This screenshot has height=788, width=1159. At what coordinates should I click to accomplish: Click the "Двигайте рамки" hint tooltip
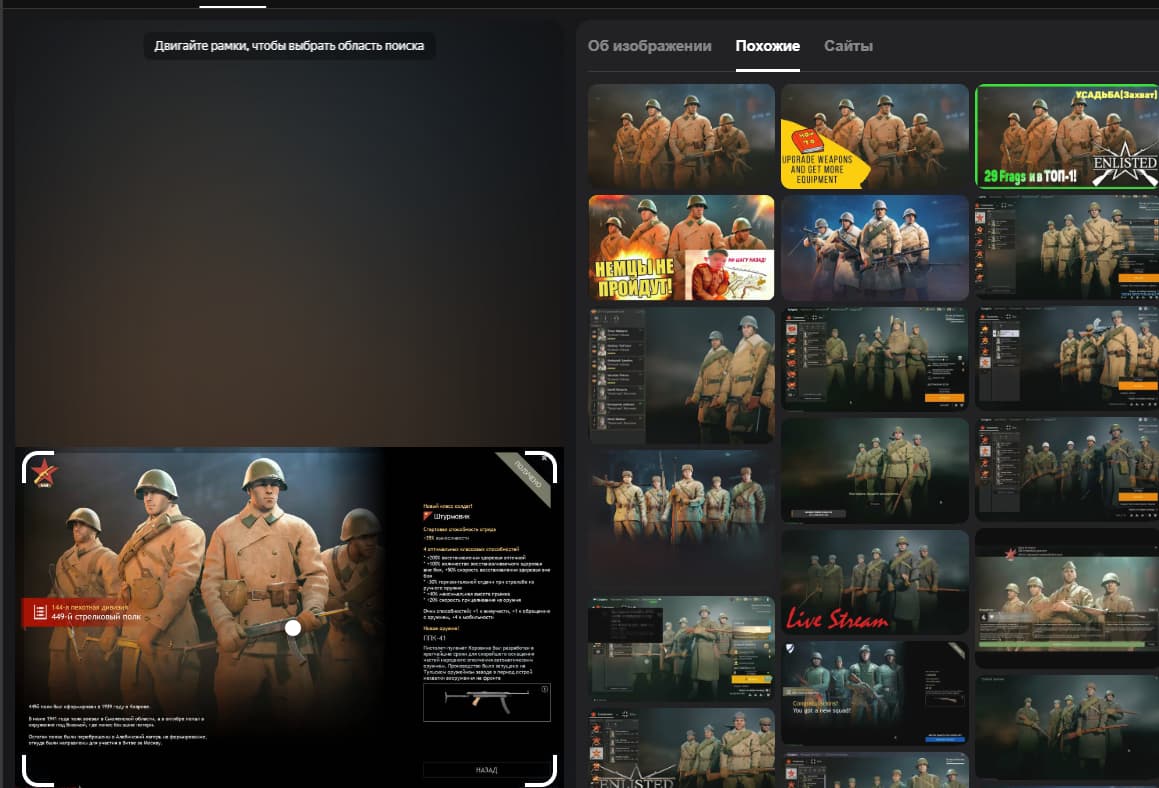[x=290, y=46]
